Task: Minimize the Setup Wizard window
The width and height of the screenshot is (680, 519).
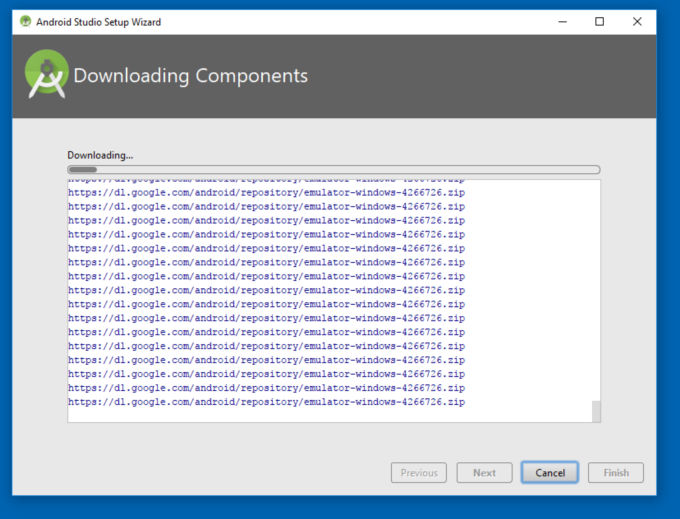Action: 562,22
